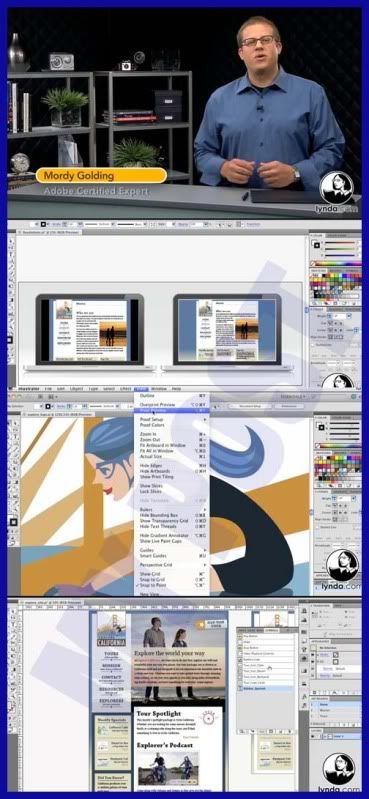
Task: Expand the Perspective Grid submenu
Action: (x=172, y=566)
